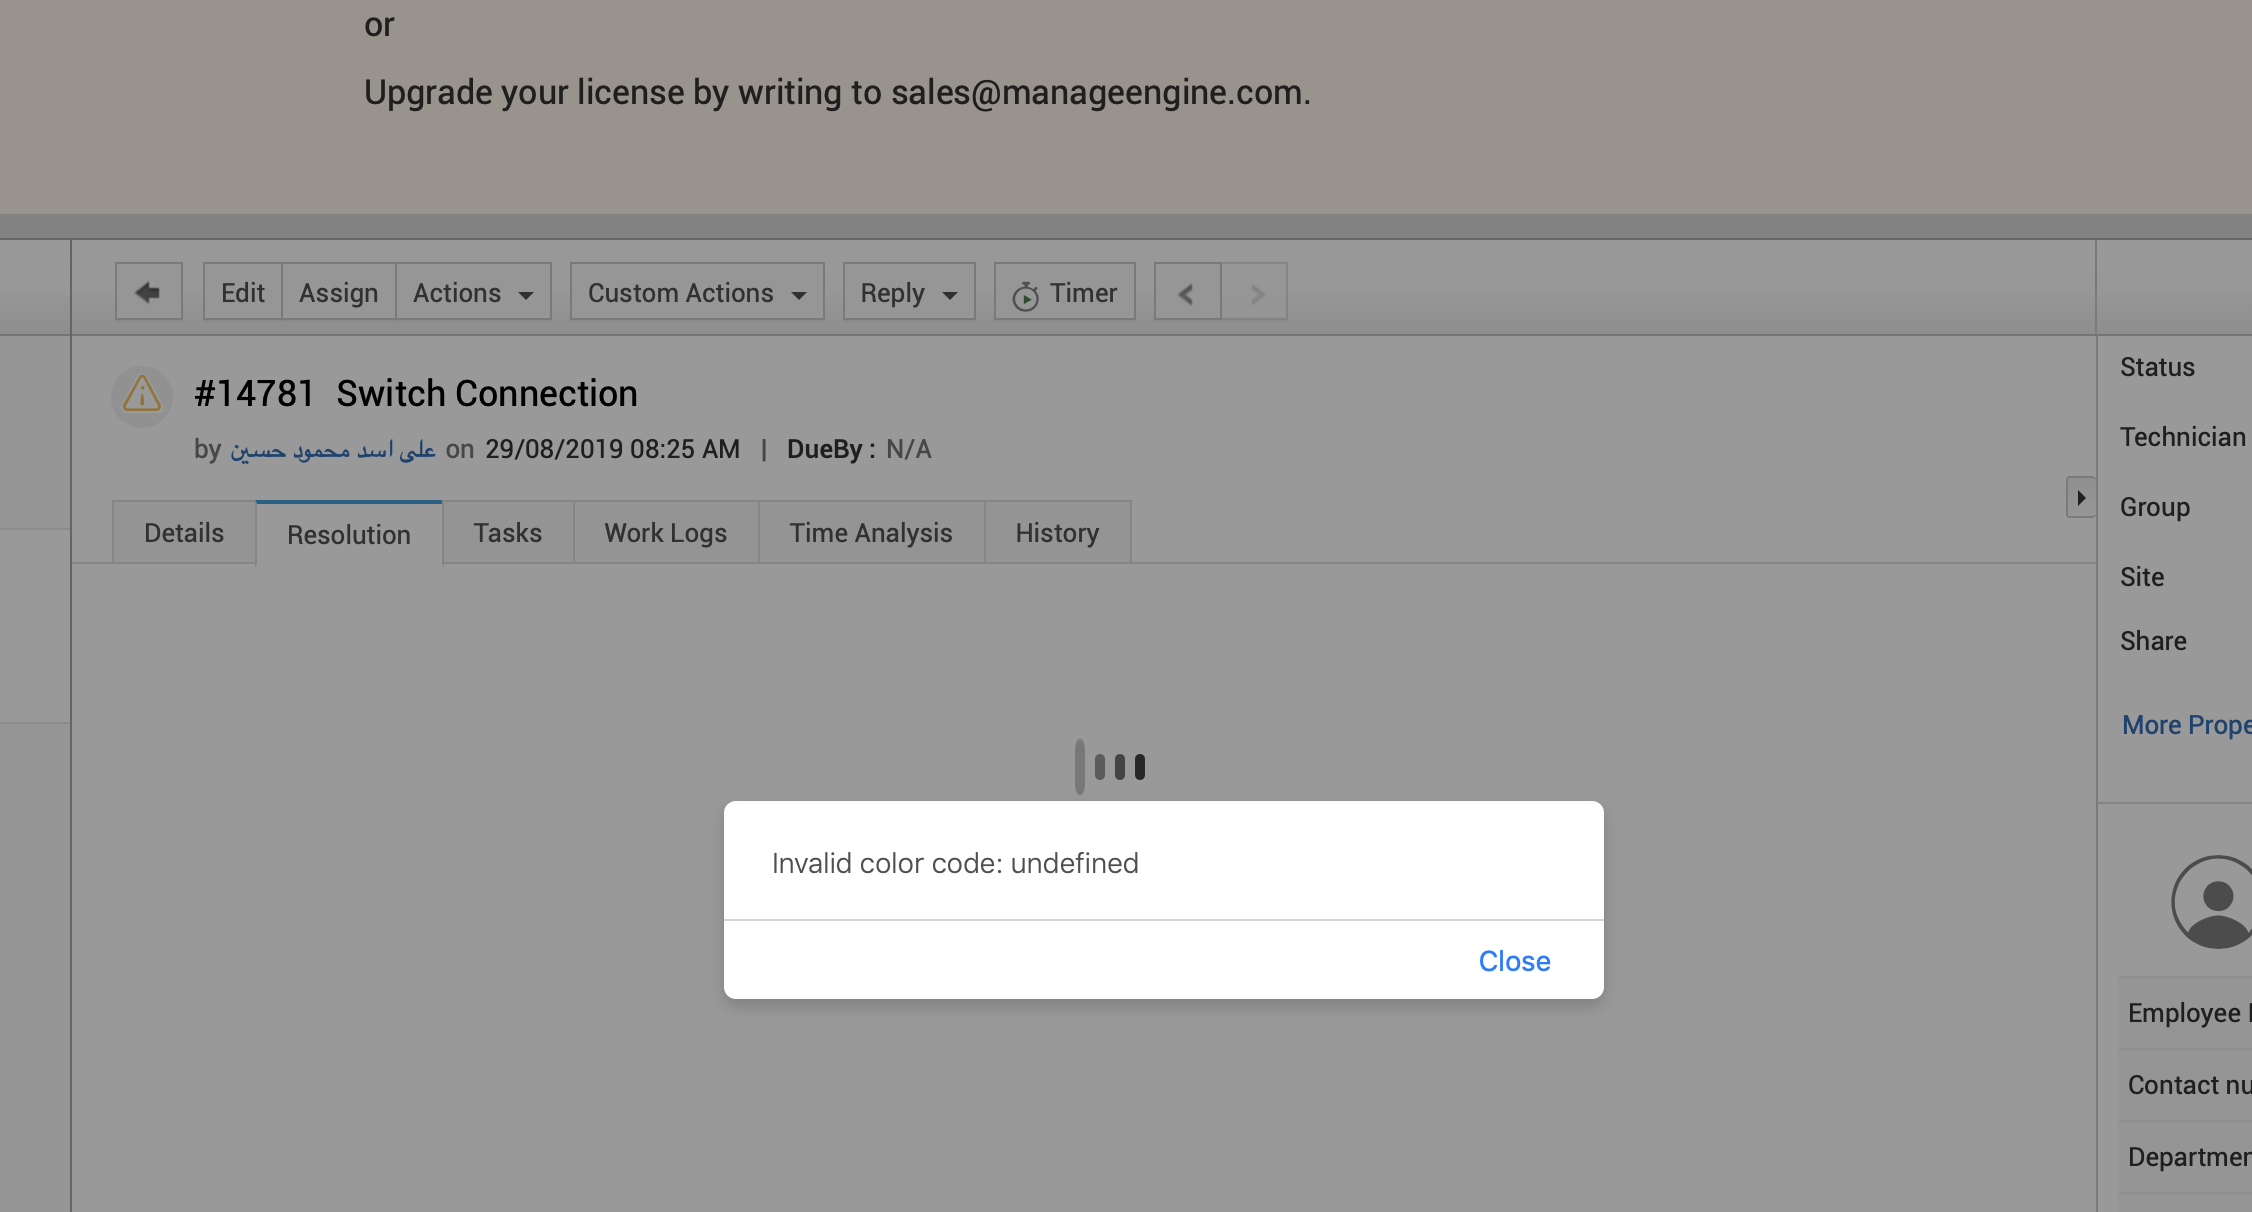The width and height of the screenshot is (2252, 1212).
Task: Open the More Properties link
Action: tap(2186, 725)
